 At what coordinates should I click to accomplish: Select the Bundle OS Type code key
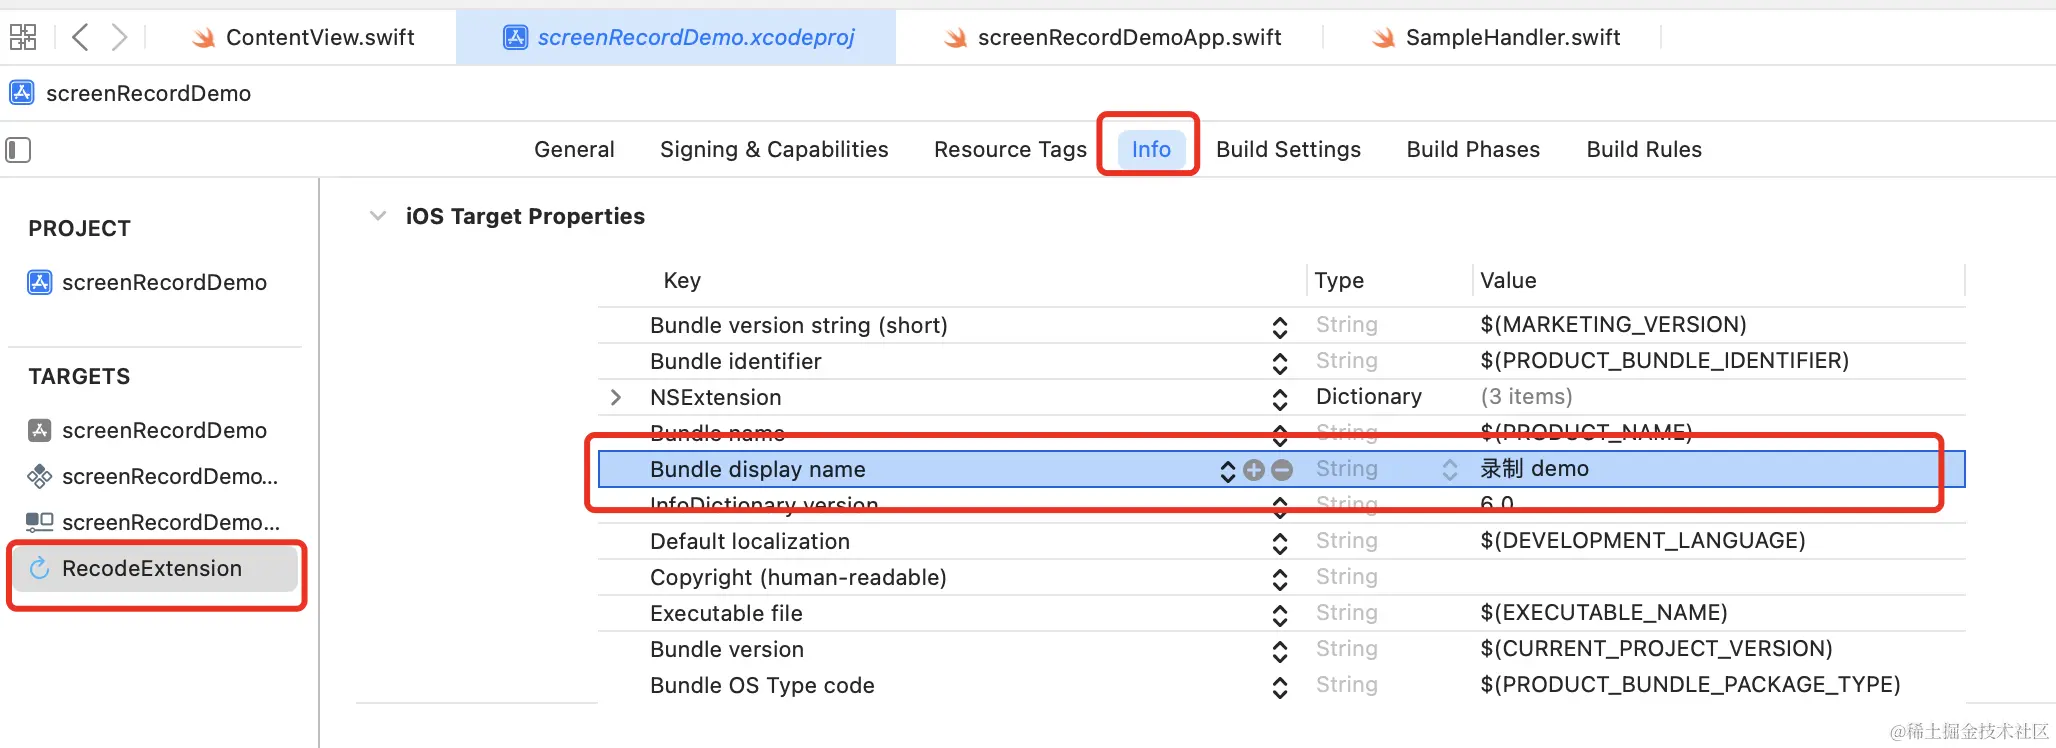point(762,686)
